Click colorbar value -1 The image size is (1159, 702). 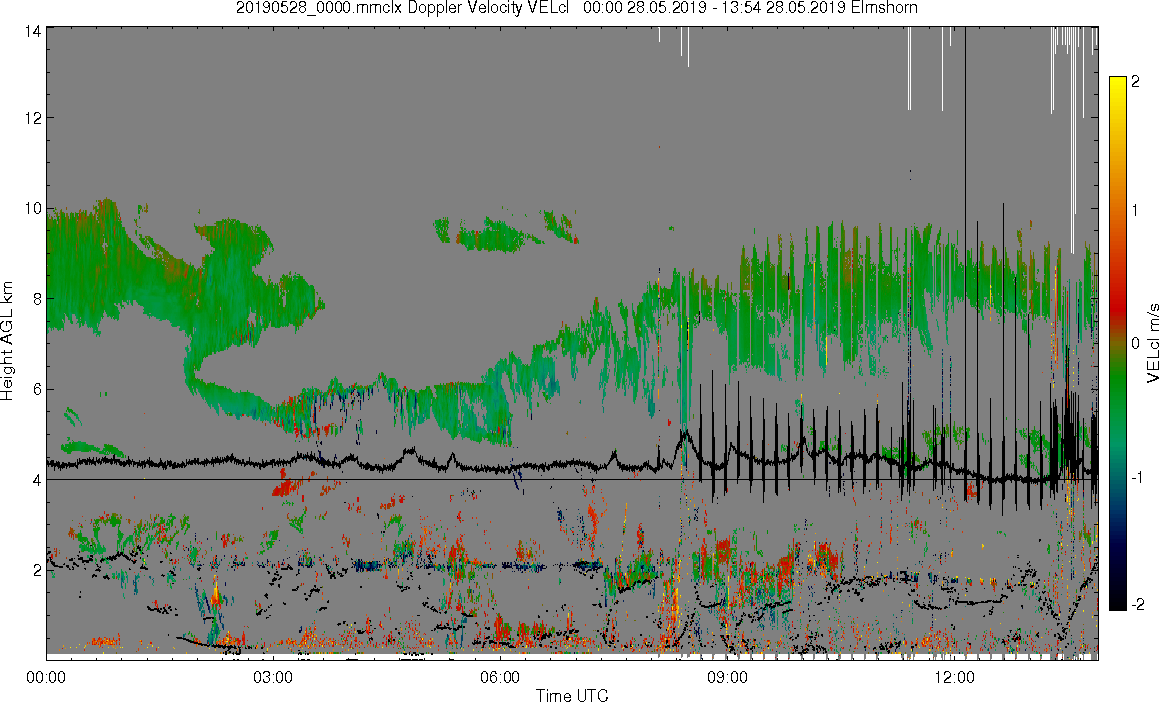[x=1138, y=477]
